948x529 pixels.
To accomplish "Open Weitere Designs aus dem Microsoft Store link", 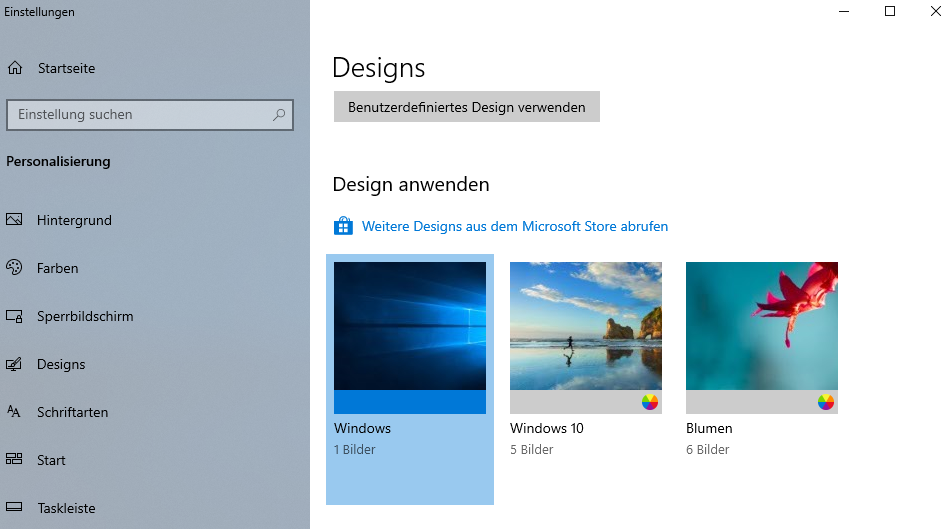I will click(x=515, y=226).
